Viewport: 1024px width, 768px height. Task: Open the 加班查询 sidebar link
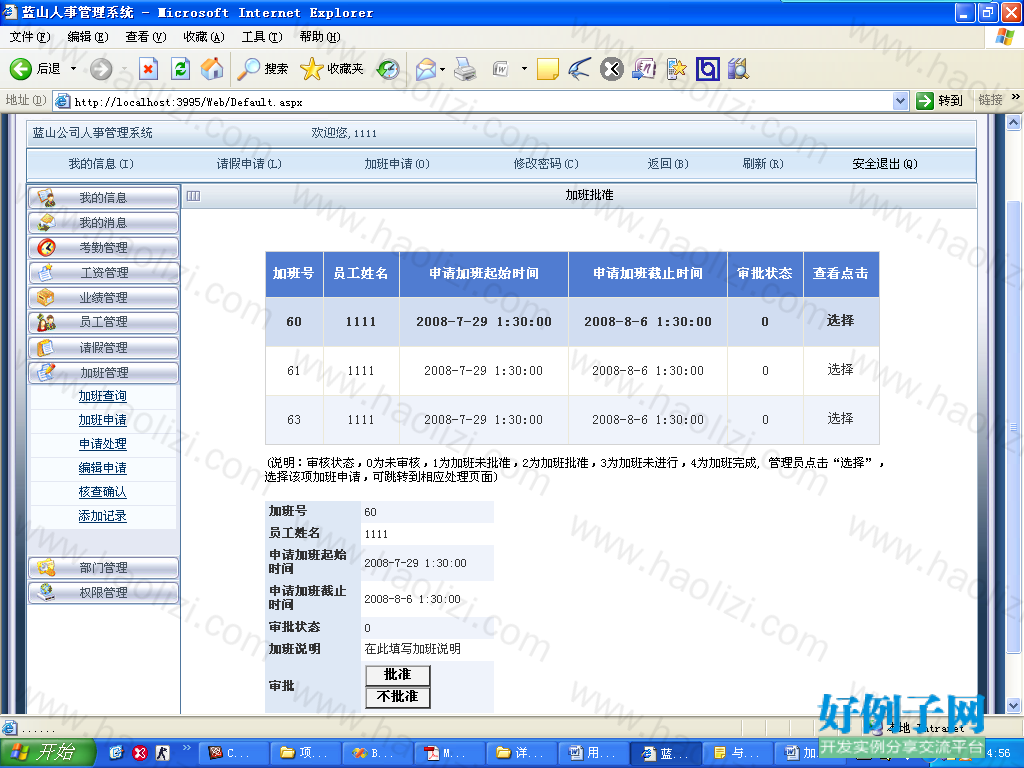tap(103, 396)
